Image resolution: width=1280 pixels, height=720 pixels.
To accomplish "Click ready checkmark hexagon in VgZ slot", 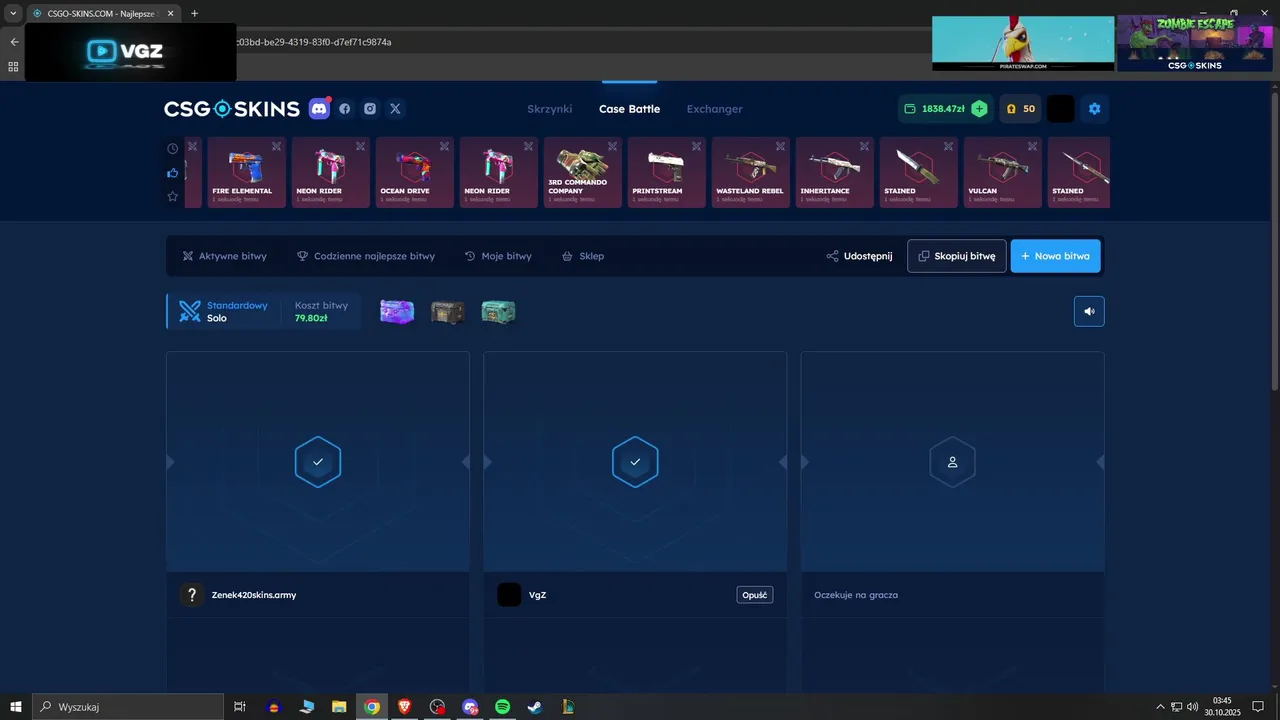I will point(635,462).
